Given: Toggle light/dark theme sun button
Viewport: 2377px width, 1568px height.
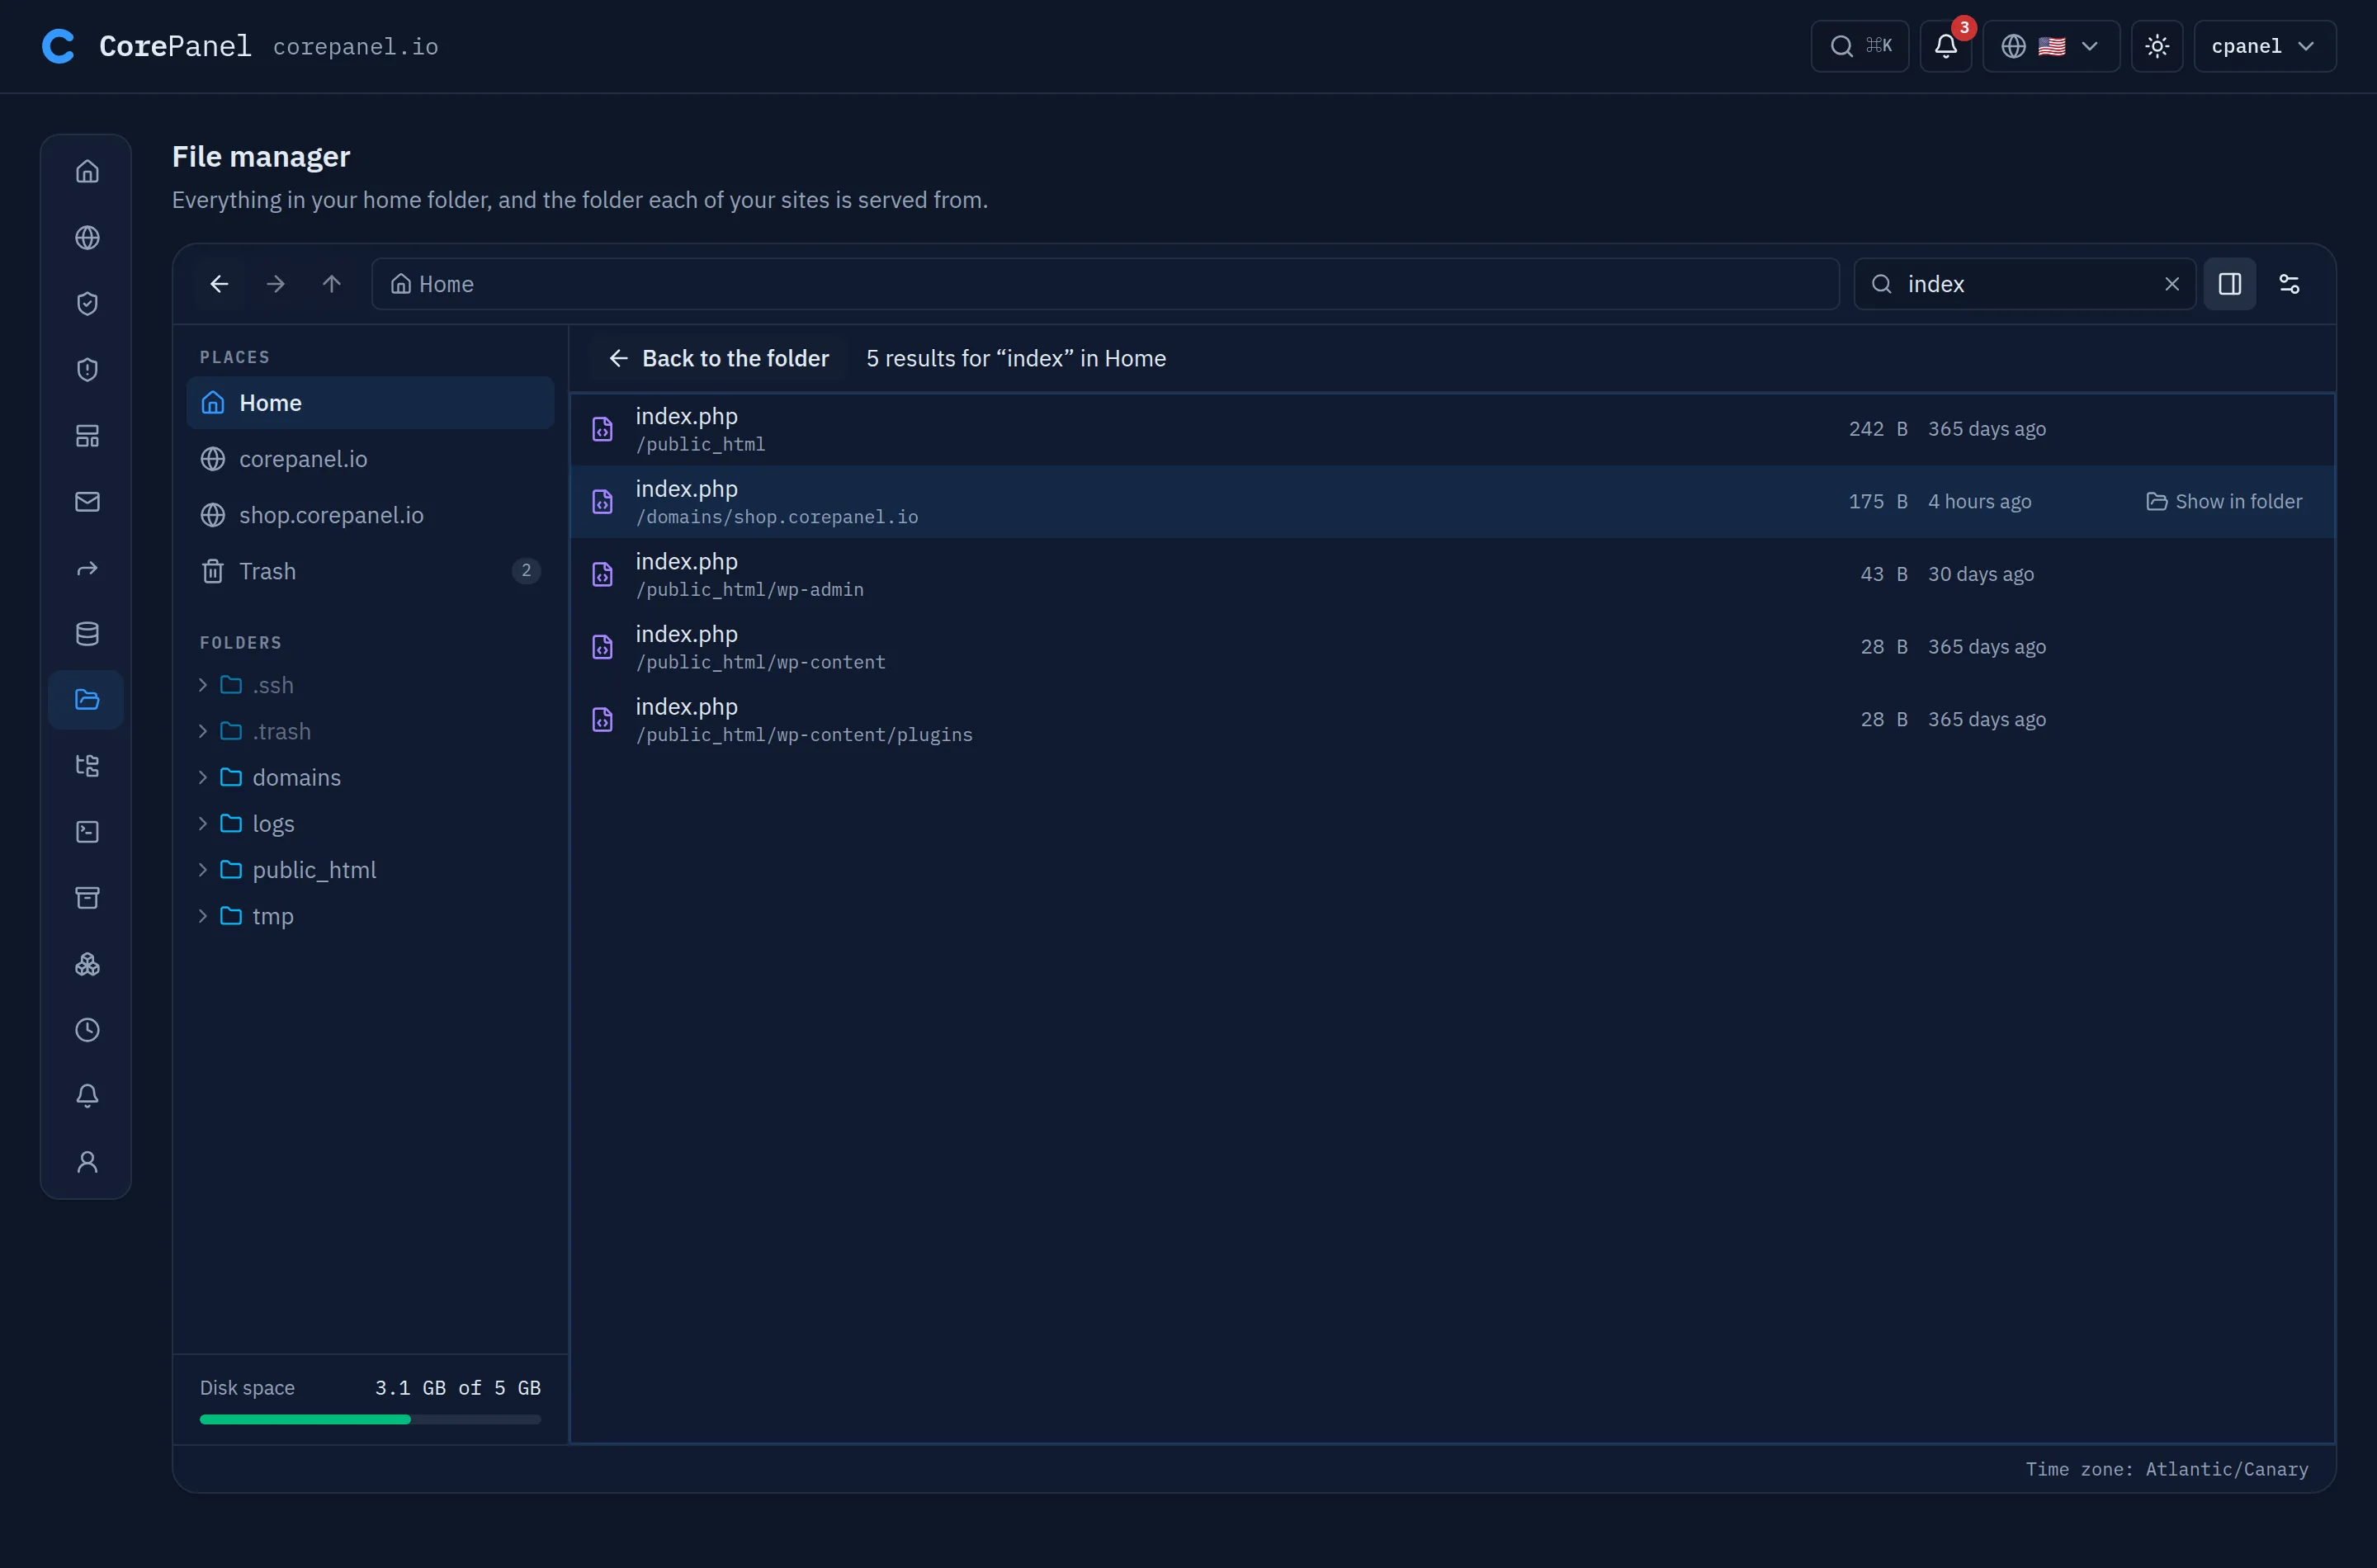Looking at the screenshot, I should point(2156,46).
